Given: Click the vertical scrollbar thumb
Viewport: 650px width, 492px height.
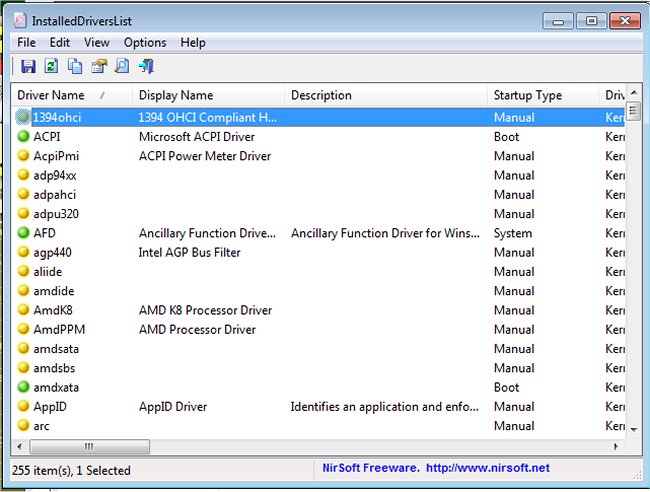Looking at the screenshot, I should coord(633,111).
